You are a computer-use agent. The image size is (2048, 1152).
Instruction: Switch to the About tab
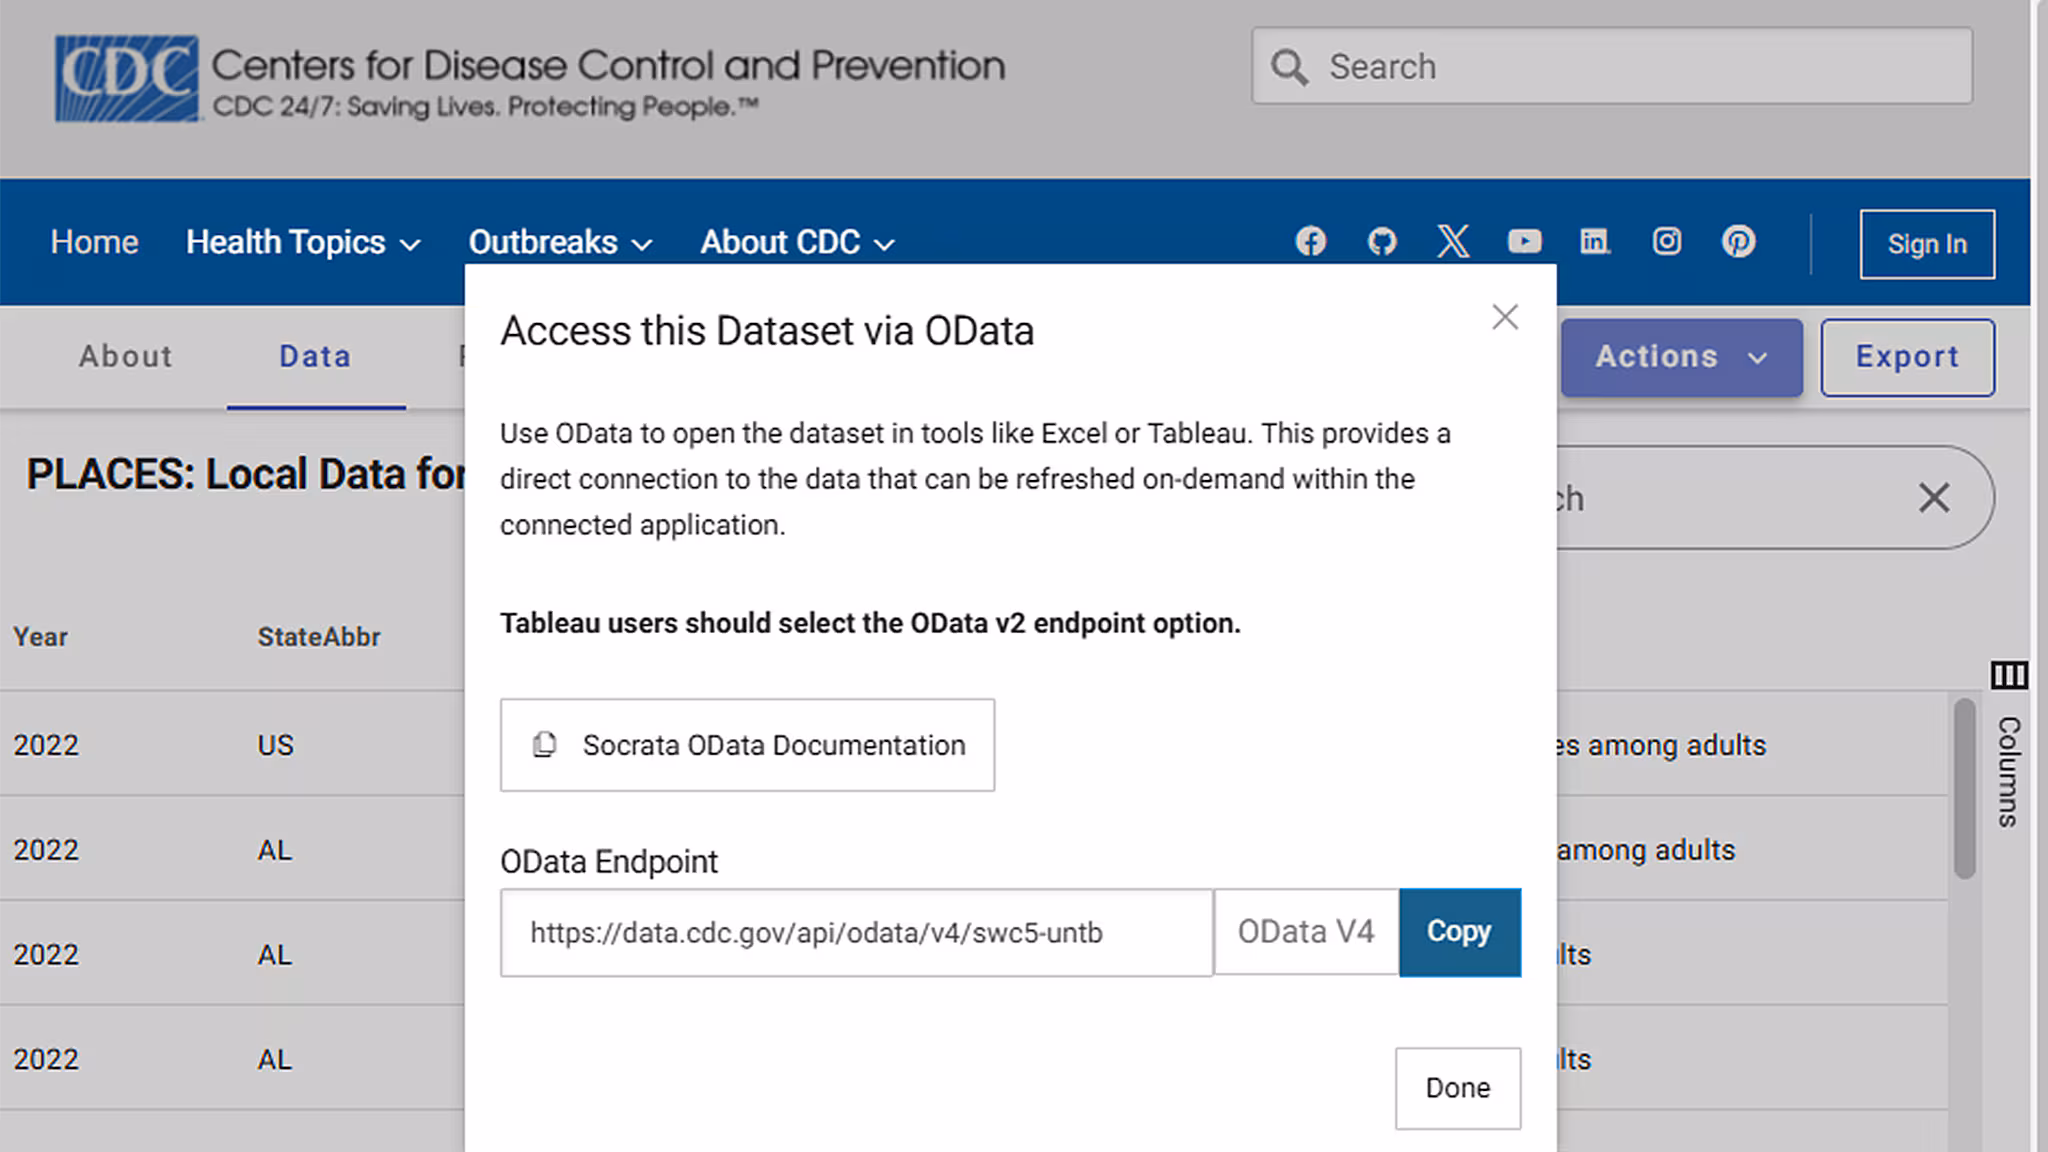point(126,356)
